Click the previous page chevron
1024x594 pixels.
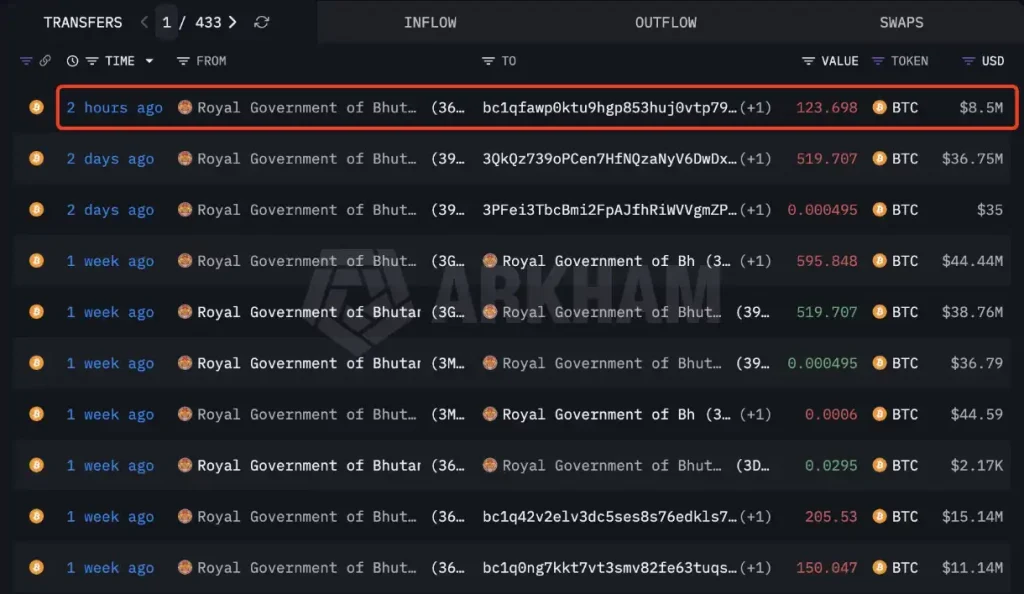pos(144,21)
